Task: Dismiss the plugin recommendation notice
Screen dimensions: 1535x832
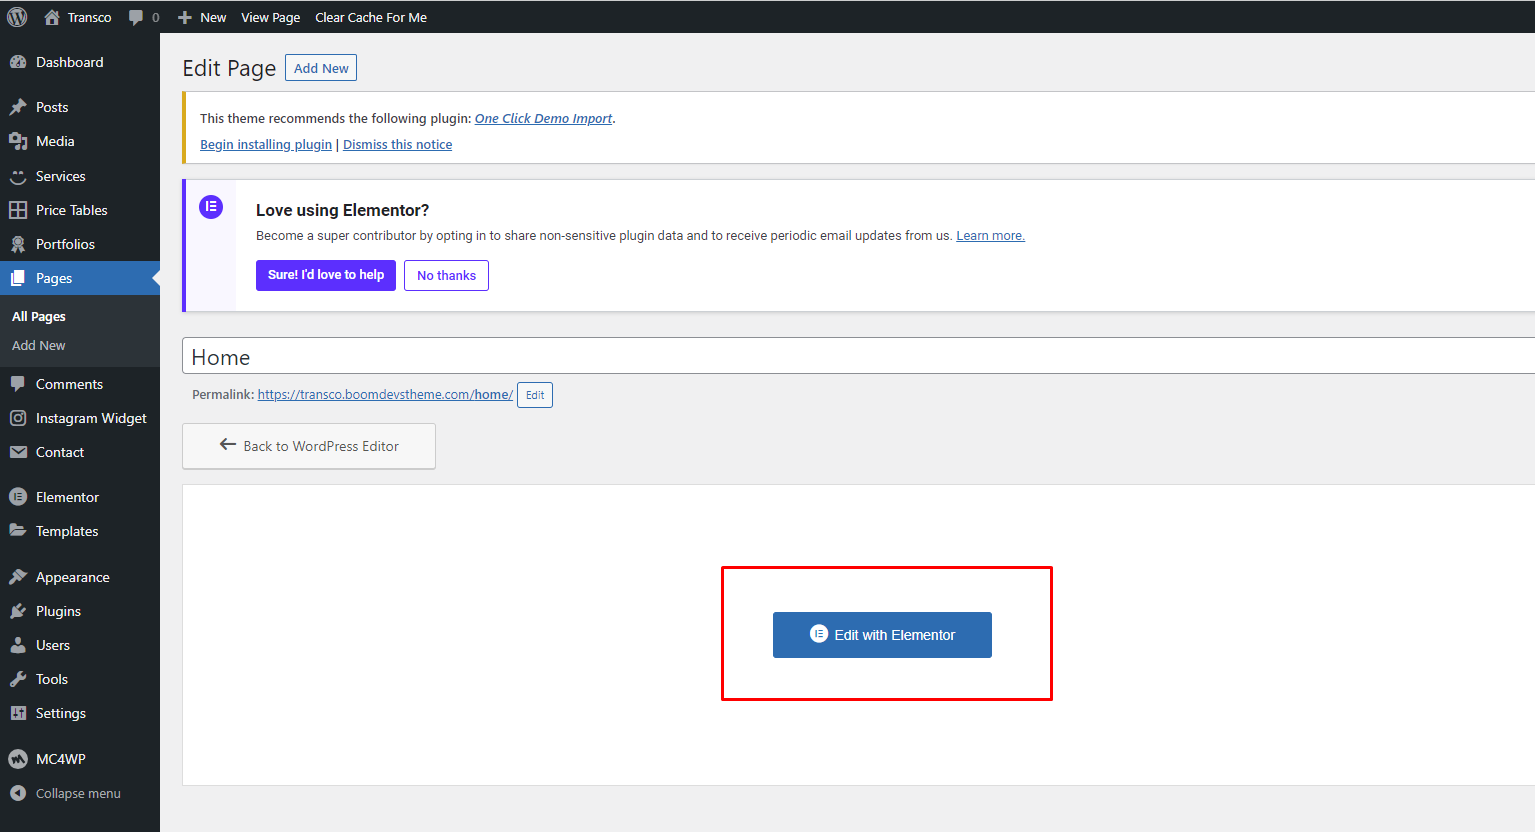Action: coord(397,145)
